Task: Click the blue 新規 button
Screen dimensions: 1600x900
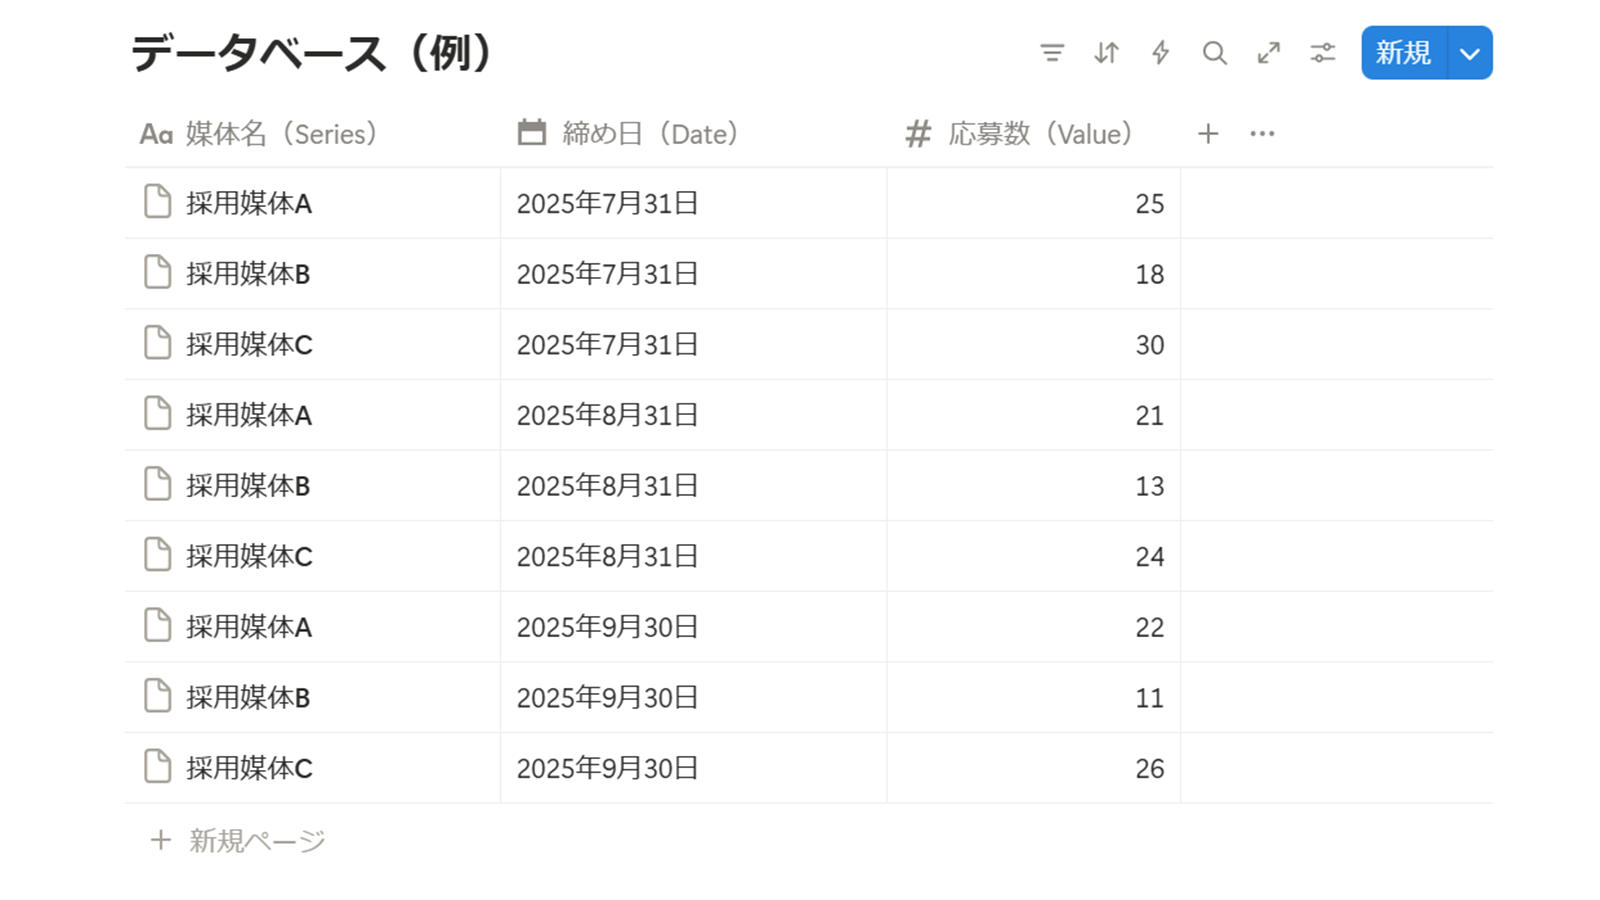Action: click(x=1403, y=53)
